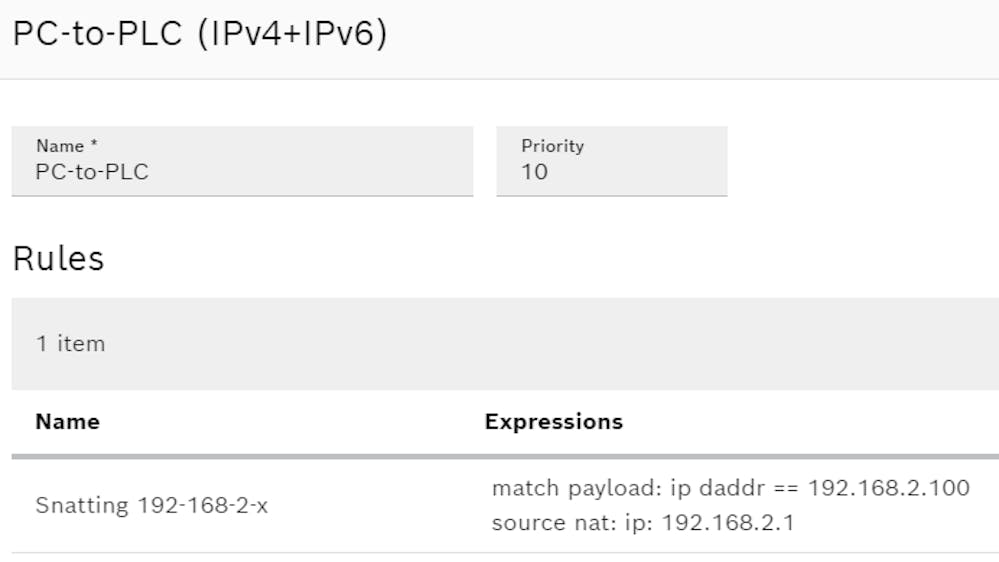Click the 'Priority' field label

click(x=552, y=146)
